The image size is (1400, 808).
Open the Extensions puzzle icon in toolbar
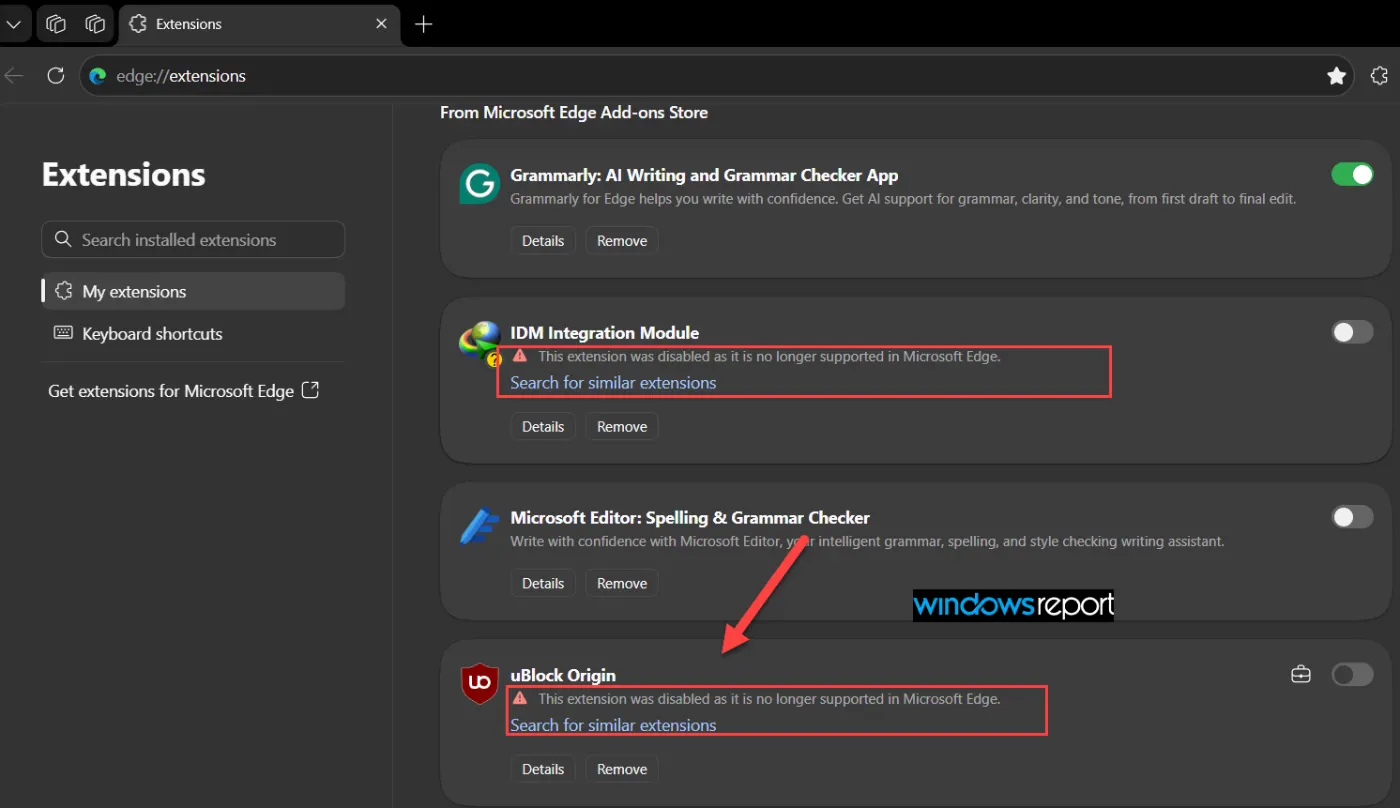pyautogui.click(x=1379, y=76)
